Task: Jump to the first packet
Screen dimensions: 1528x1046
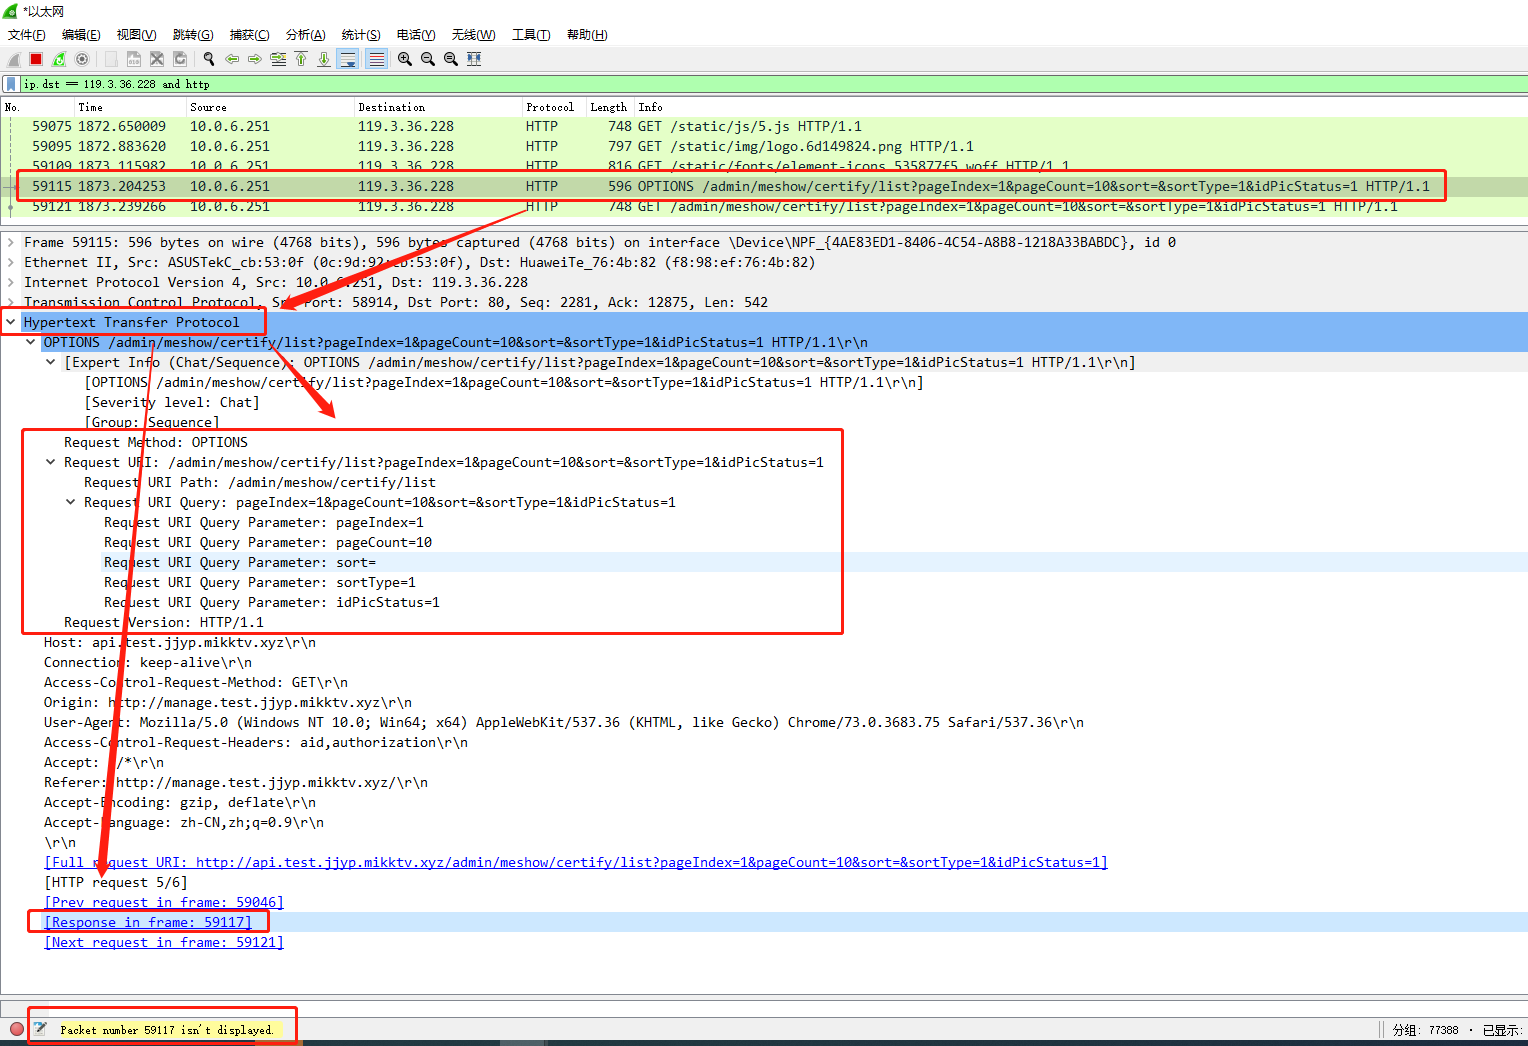Action: (301, 59)
